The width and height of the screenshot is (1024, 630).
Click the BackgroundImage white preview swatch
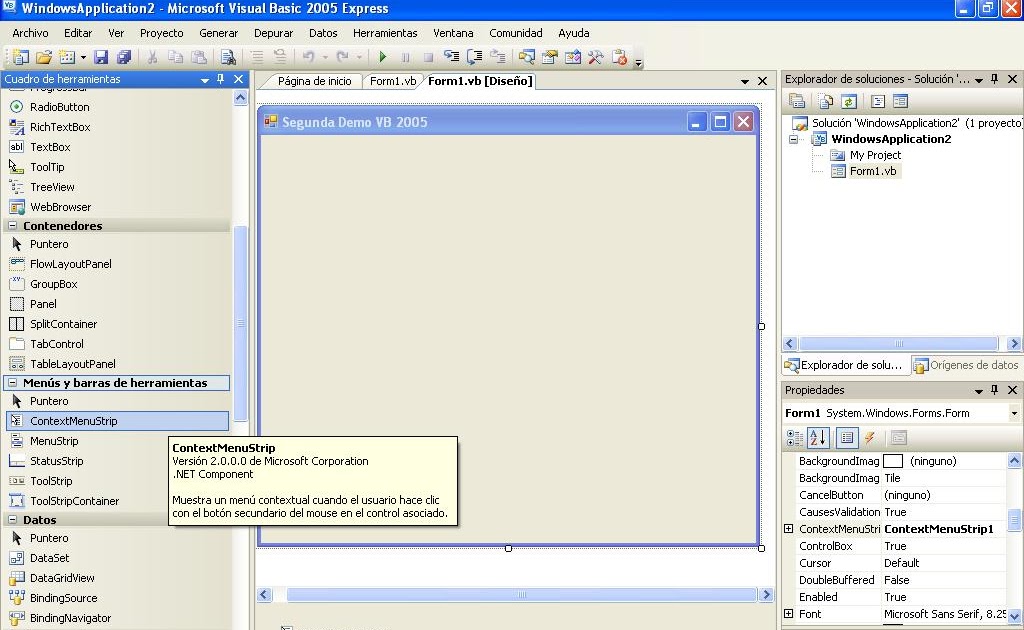coord(893,461)
